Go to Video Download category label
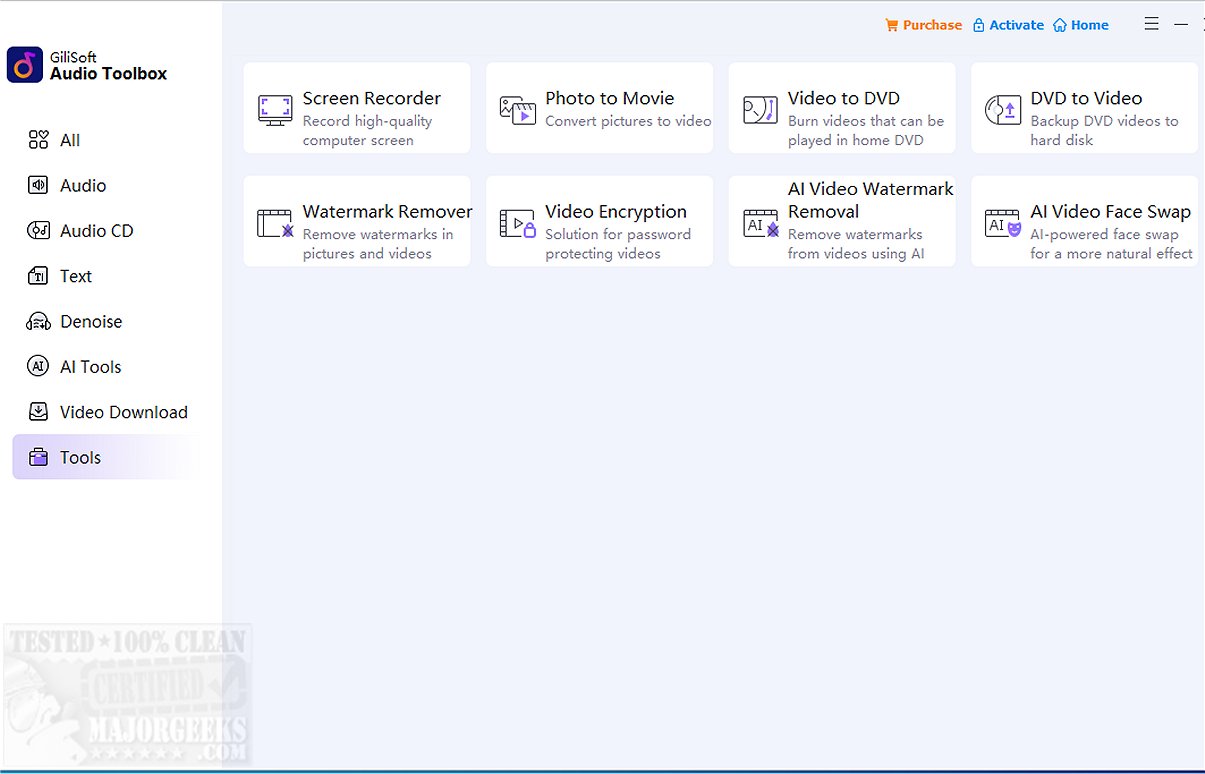 (x=124, y=412)
